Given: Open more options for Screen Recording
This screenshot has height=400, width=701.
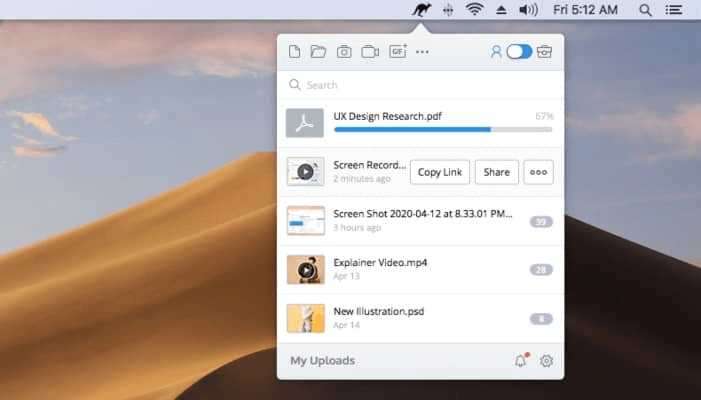Looking at the screenshot, I should 538,172.
